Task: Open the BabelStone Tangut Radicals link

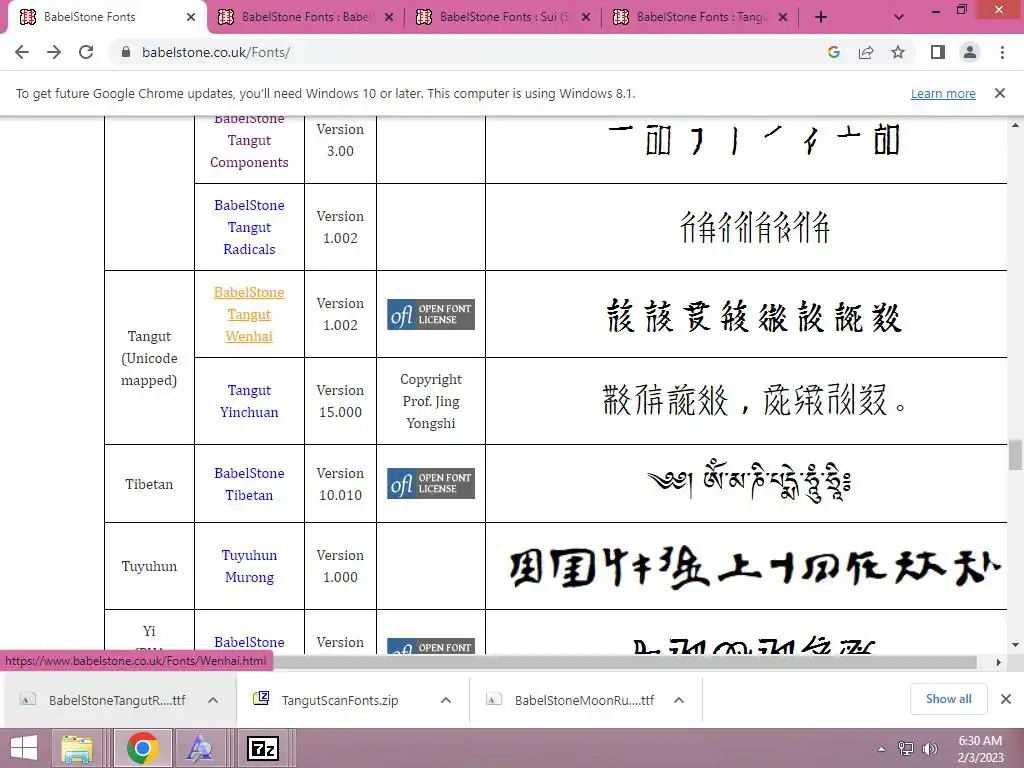Action: [x=249, y=227]
